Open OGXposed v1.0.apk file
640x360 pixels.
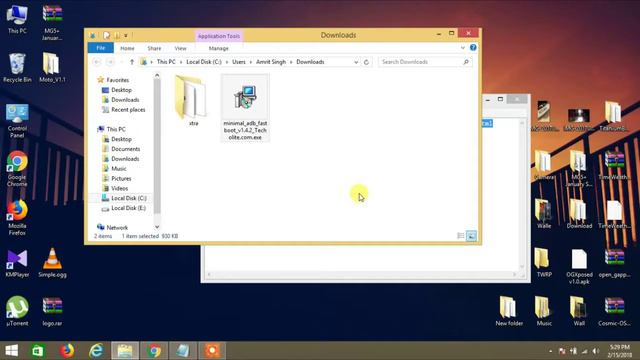[x=579, y=267]
